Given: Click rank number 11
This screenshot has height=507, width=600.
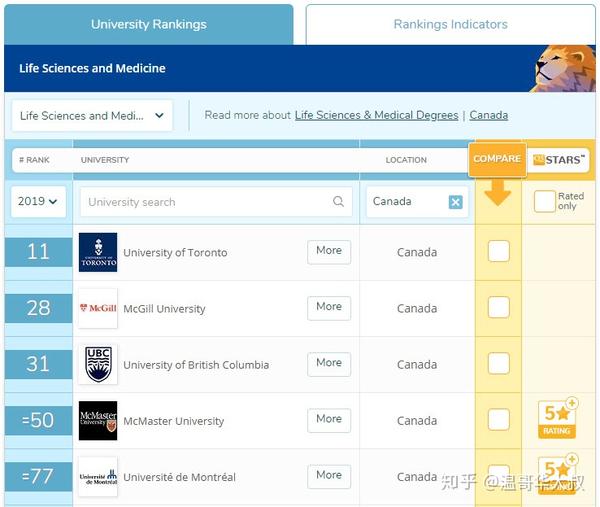Looking at the screenshot, I should pos(38,252).
